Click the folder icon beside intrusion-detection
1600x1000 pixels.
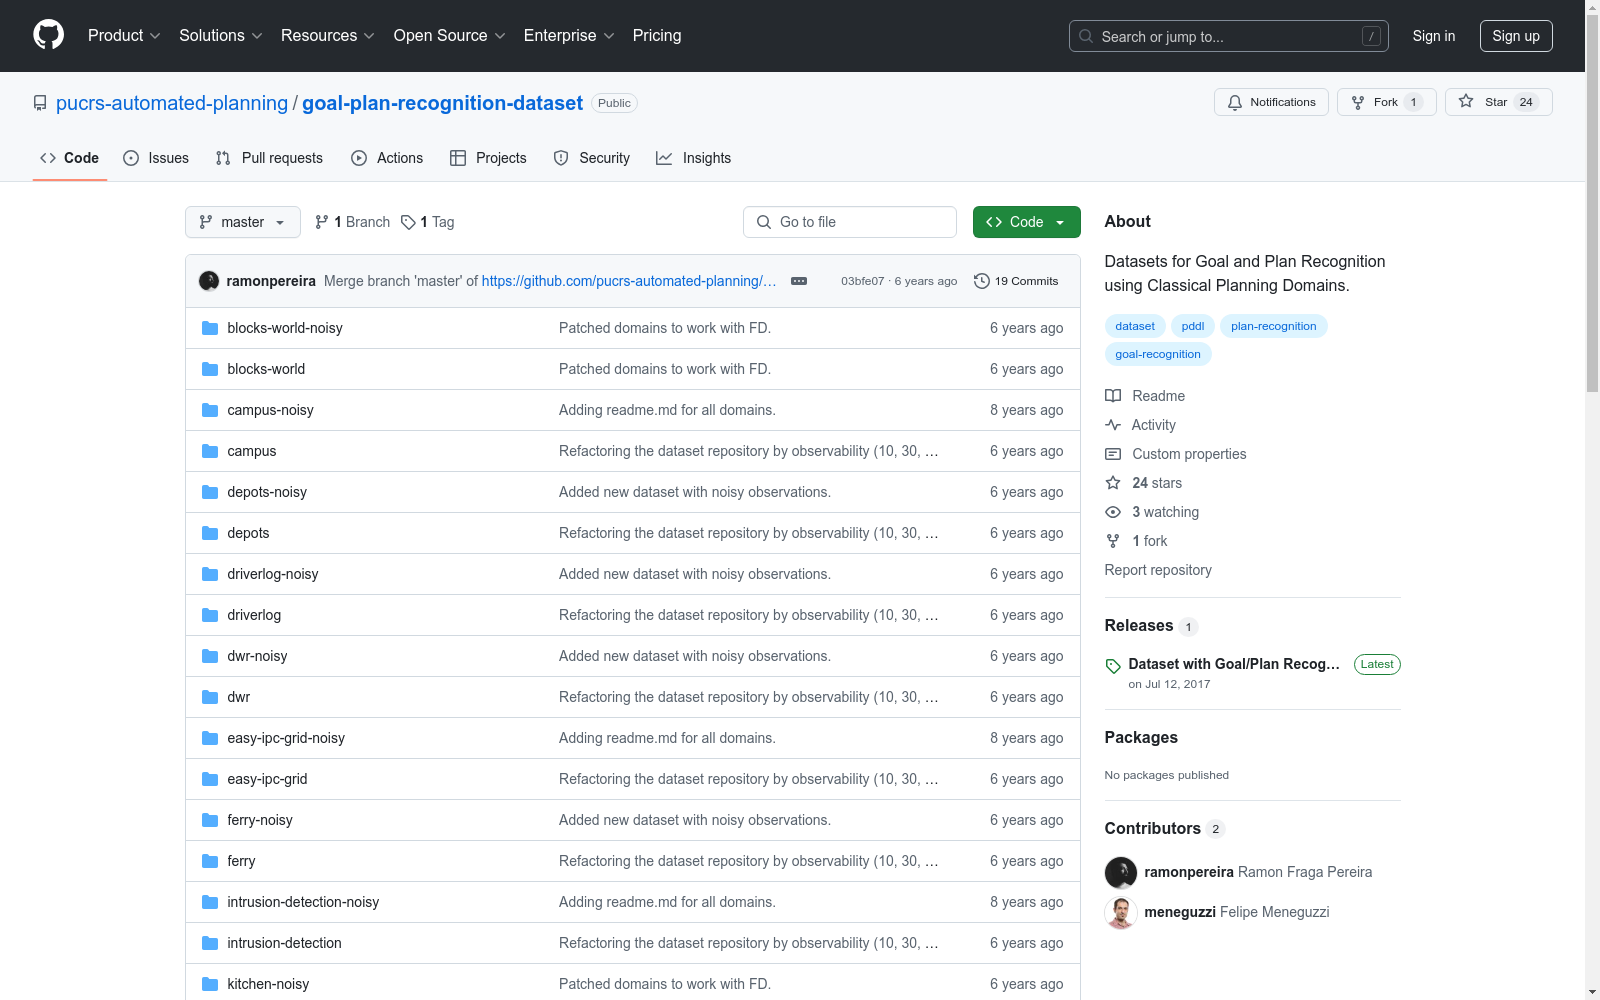[210, 943]
